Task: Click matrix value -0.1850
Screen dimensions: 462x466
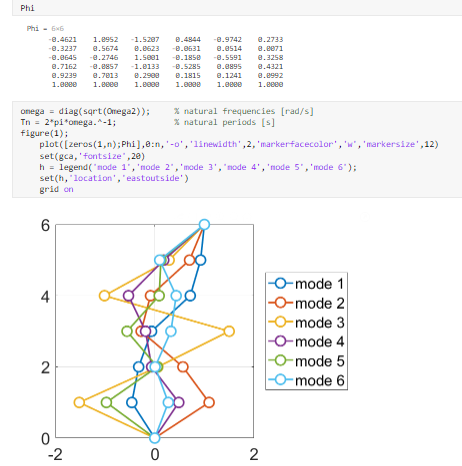Action: click(x=186, y=57)
